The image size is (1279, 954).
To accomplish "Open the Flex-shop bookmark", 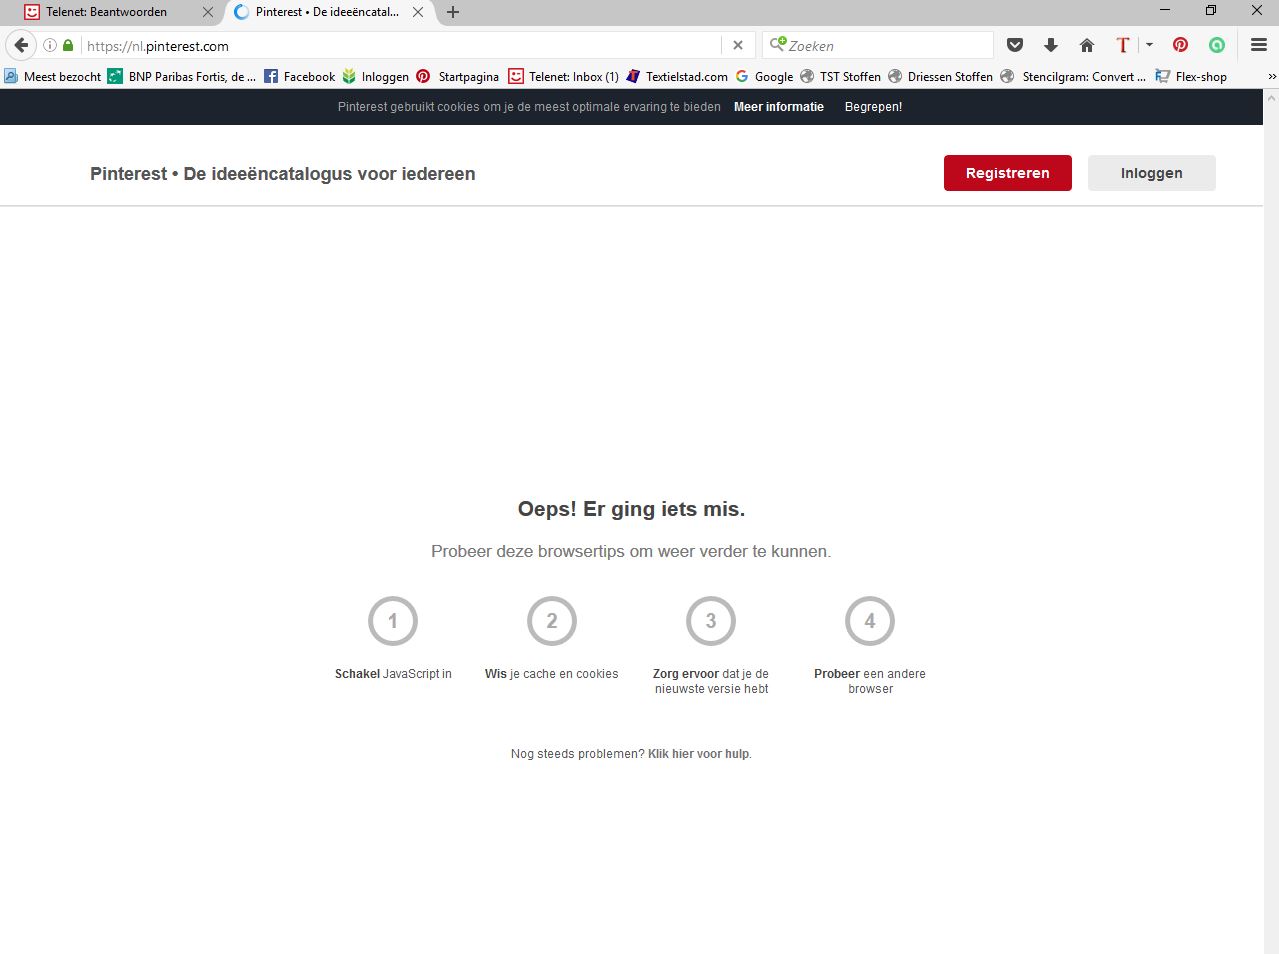I will pyautogui.click(x=1191, y=76).
